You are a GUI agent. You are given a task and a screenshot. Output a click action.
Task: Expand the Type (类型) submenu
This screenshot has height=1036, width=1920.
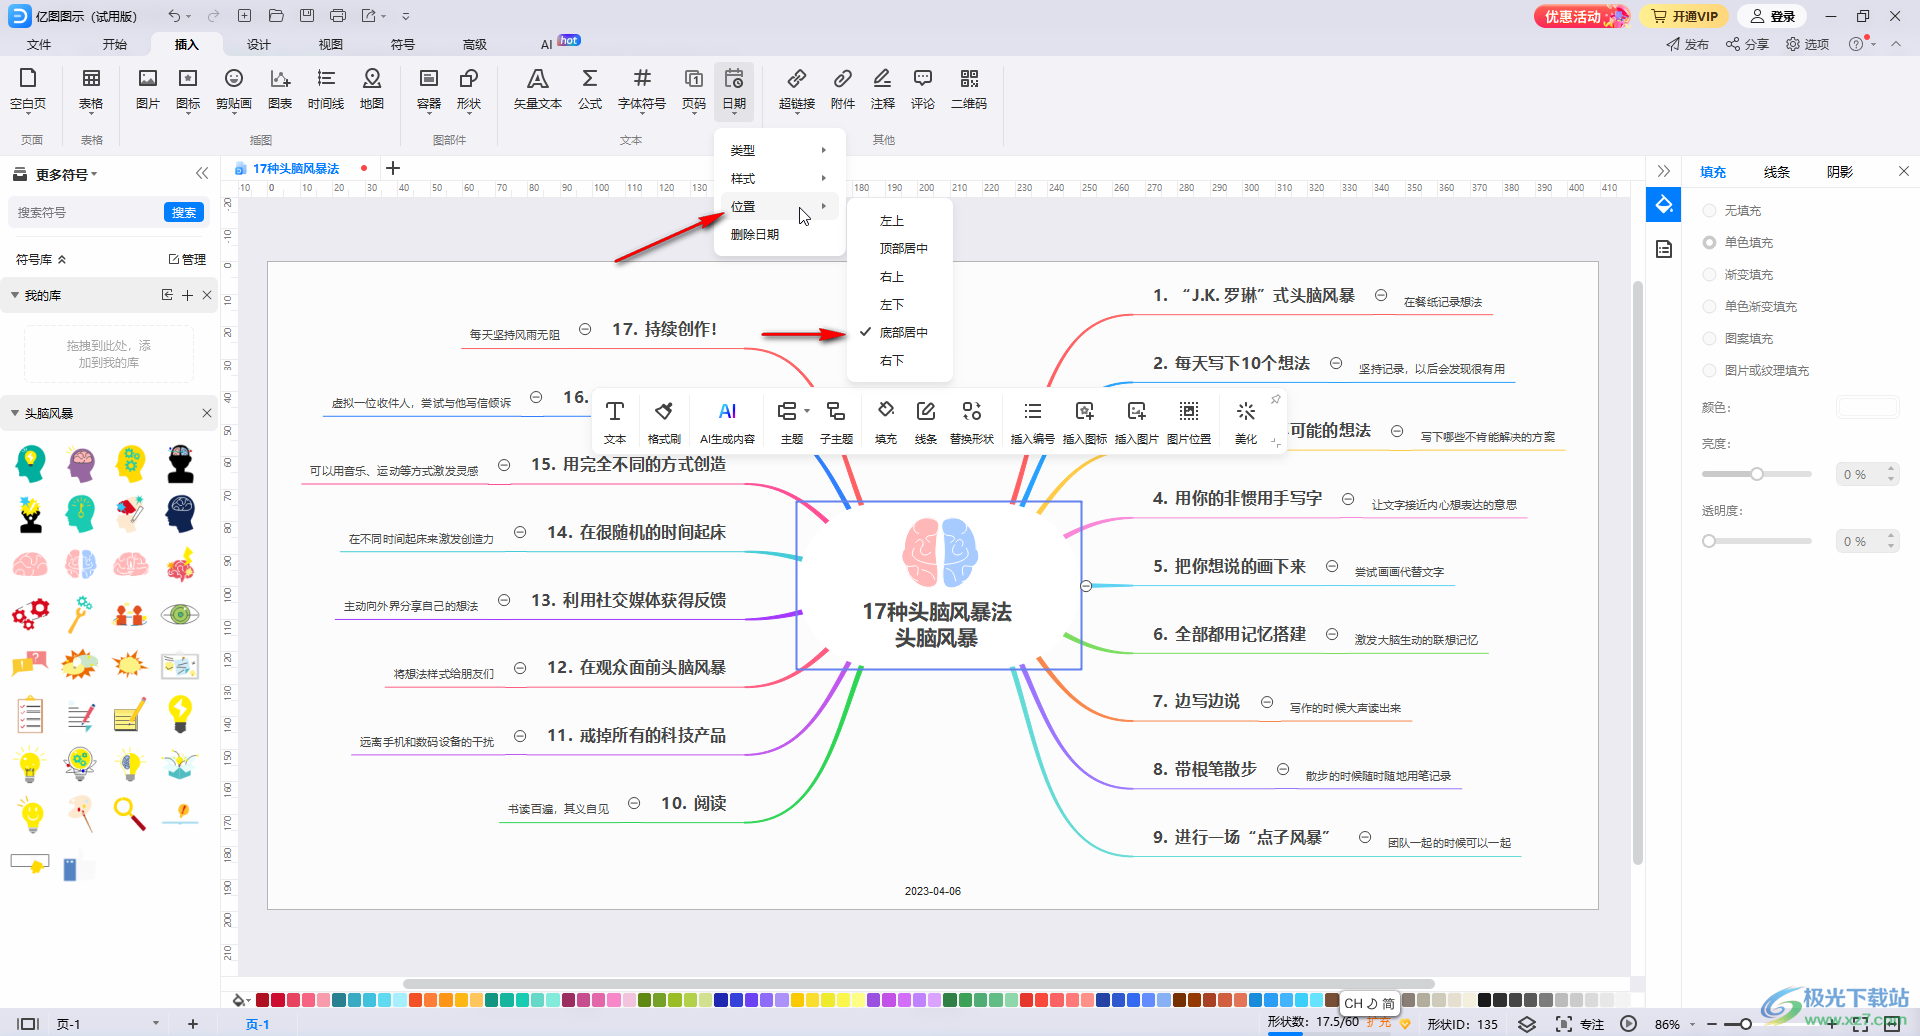(779, 150)
